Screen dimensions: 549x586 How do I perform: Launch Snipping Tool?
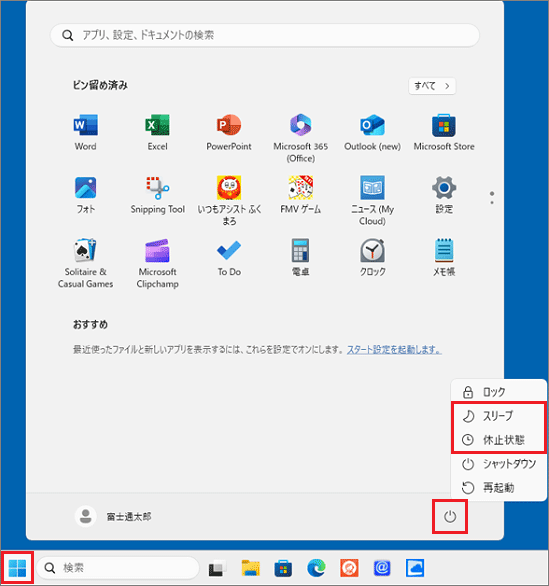click(157, 195)
